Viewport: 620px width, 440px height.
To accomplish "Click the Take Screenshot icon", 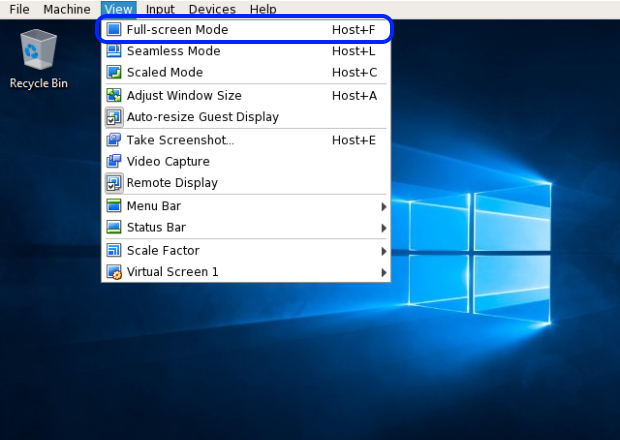I will click(x=114, y=140).
